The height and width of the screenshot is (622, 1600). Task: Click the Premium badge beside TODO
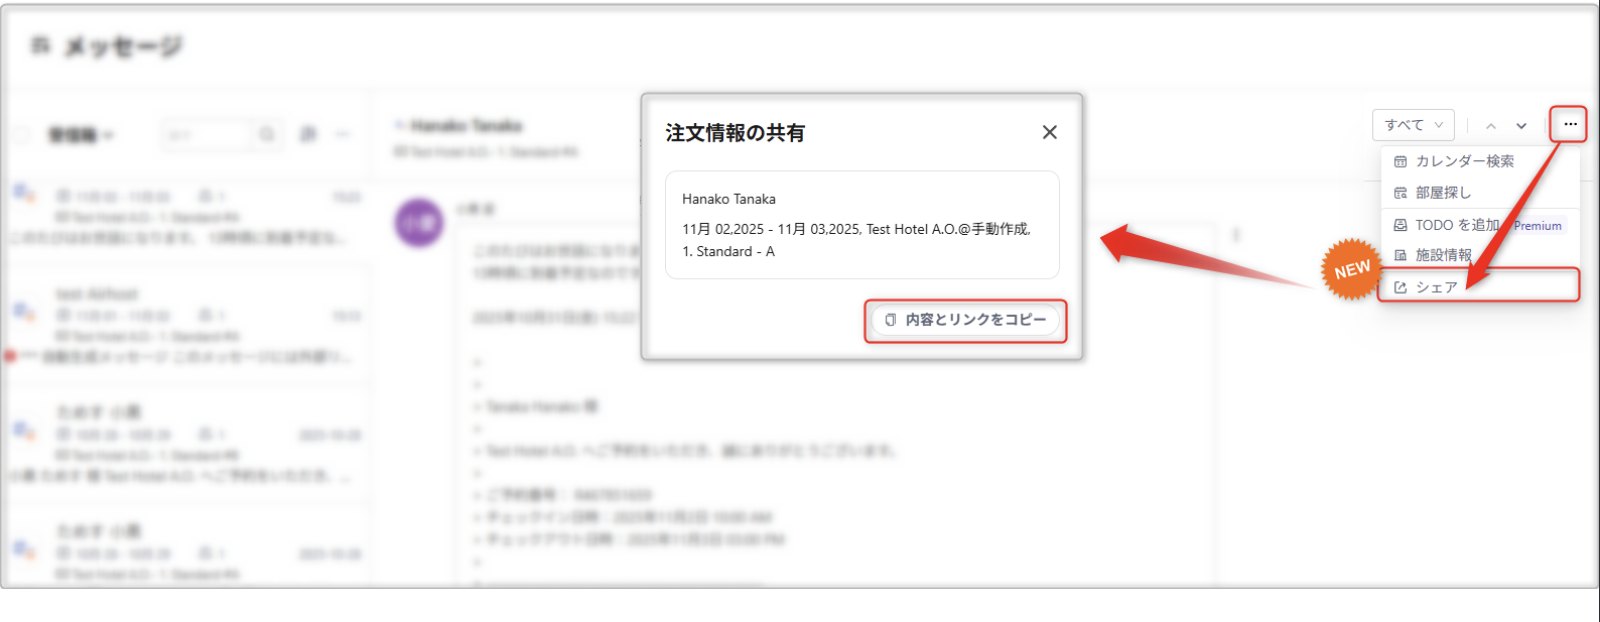click(1537, 226)
